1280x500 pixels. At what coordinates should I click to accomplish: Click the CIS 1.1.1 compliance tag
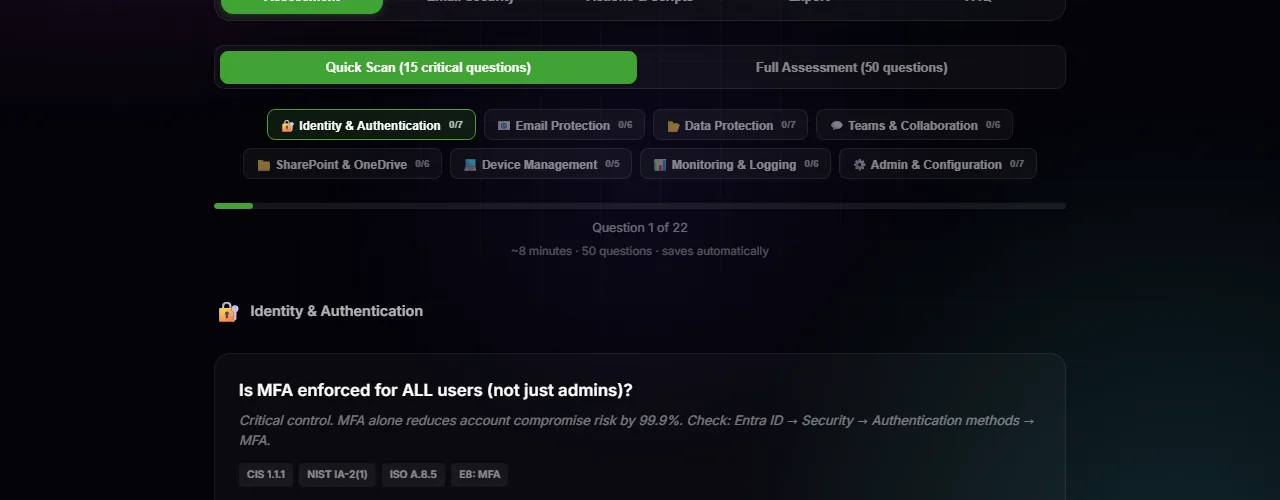(x=266, y=474)
